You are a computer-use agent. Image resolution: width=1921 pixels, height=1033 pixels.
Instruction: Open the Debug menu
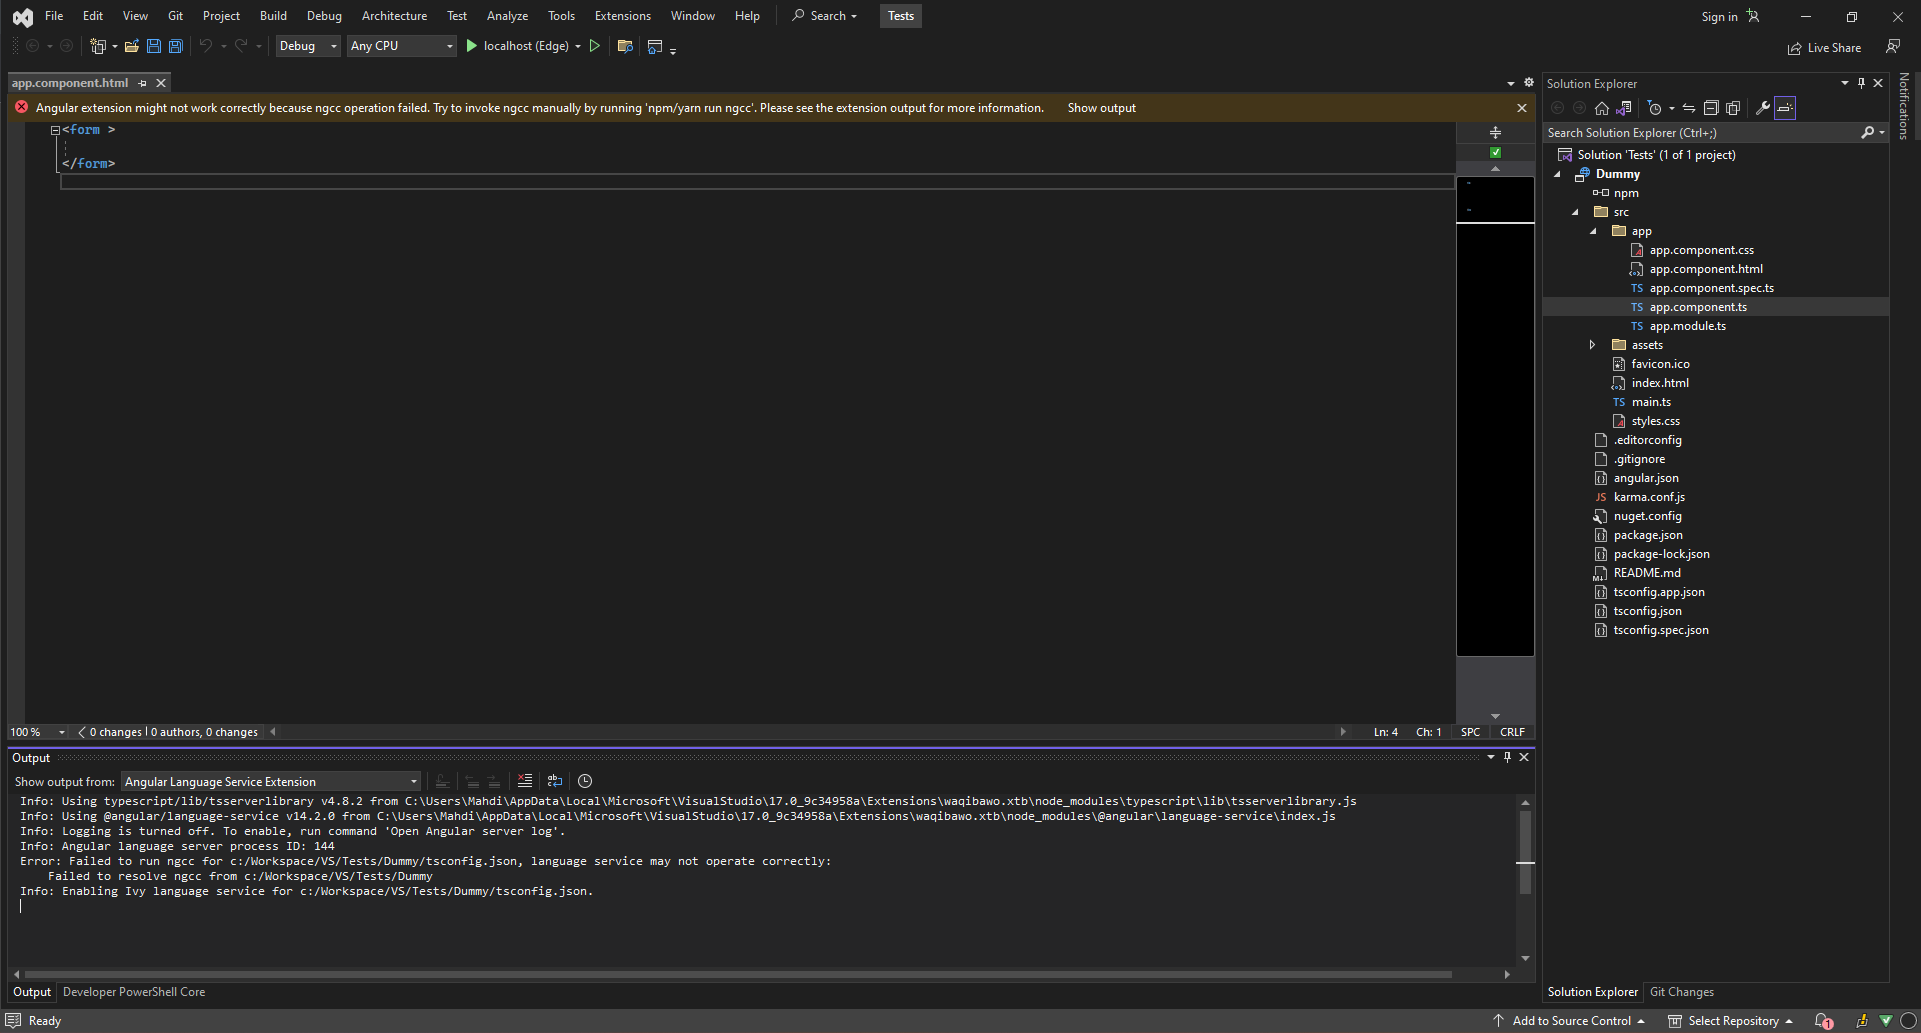(x=324, y=15)
